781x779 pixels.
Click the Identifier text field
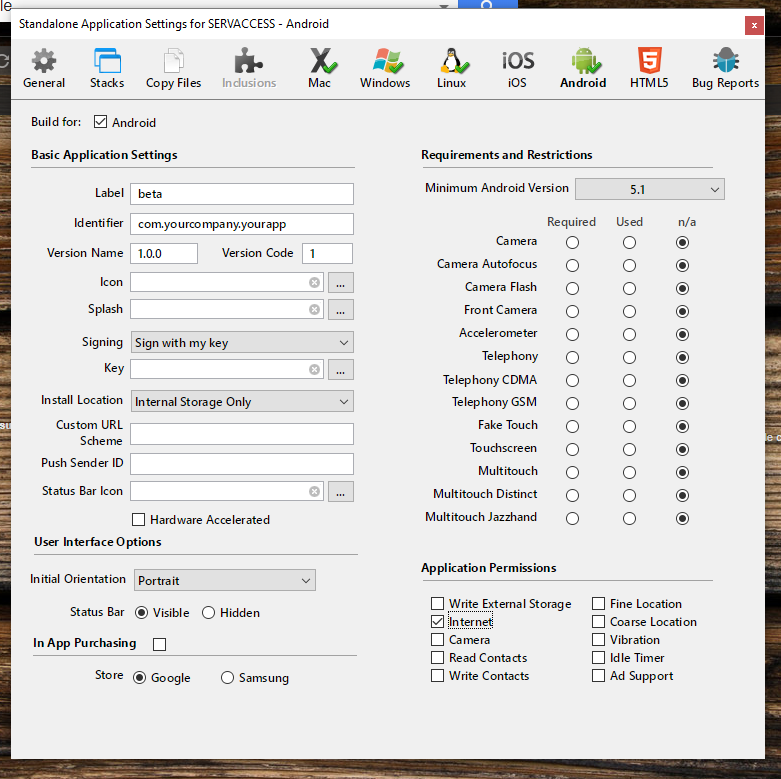point(241,224)
